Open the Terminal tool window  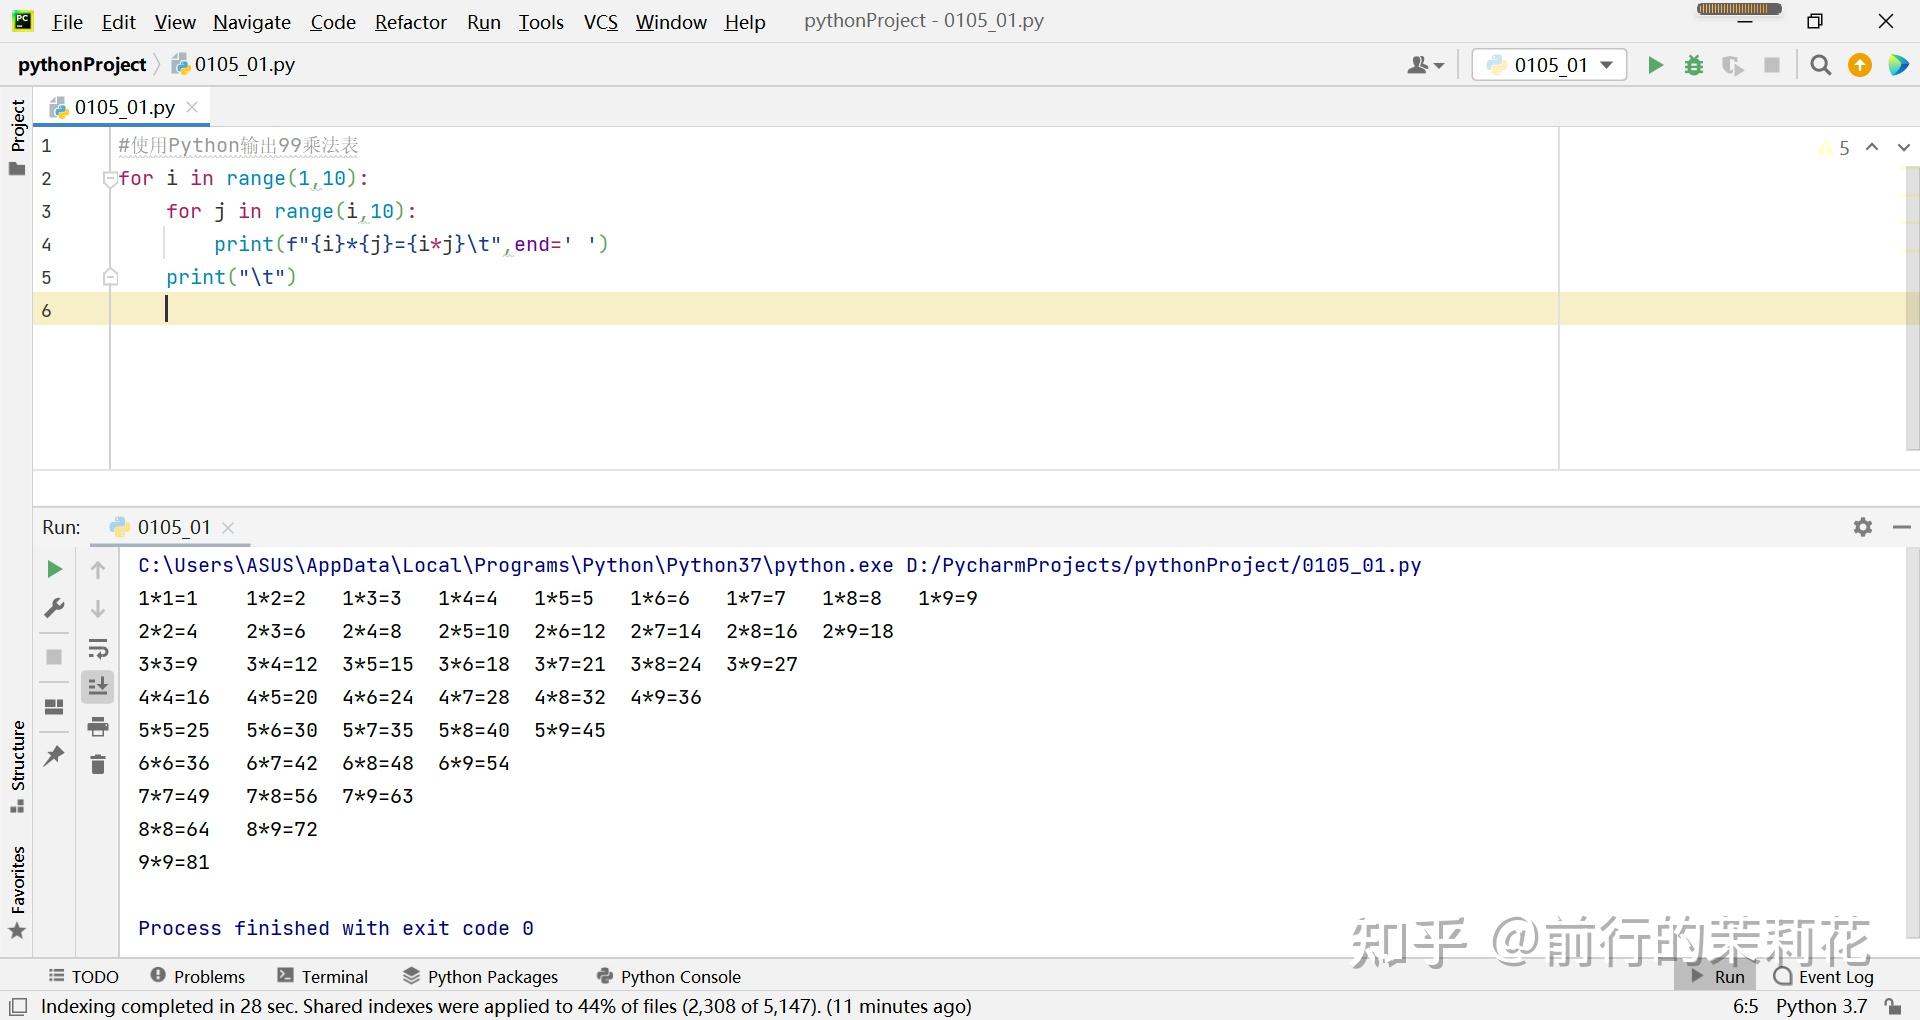pos(323,977)
